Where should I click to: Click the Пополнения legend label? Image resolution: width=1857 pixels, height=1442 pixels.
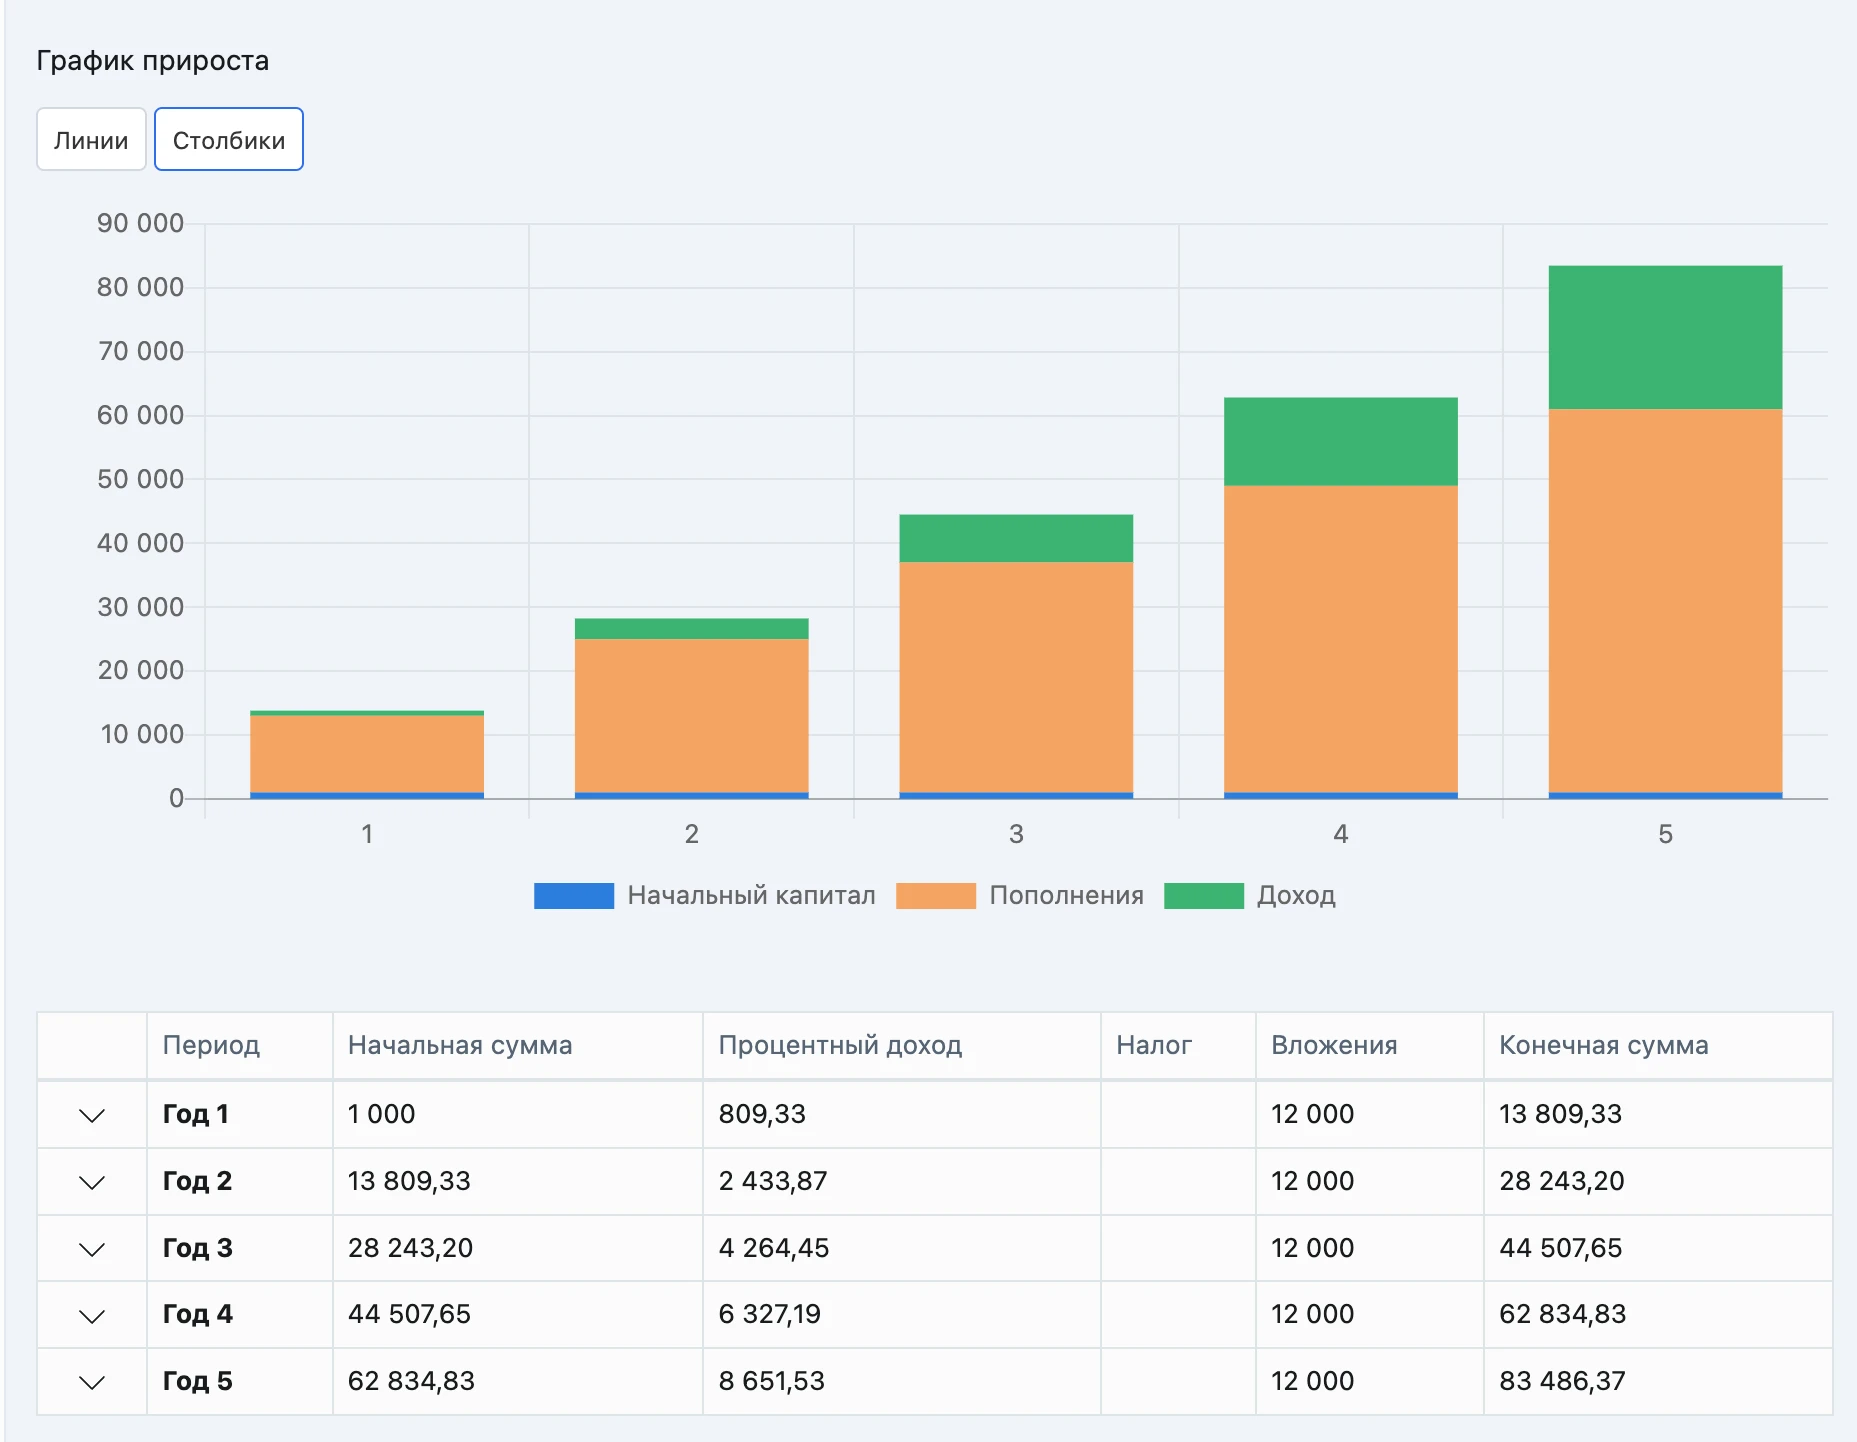coord(1066,895)
